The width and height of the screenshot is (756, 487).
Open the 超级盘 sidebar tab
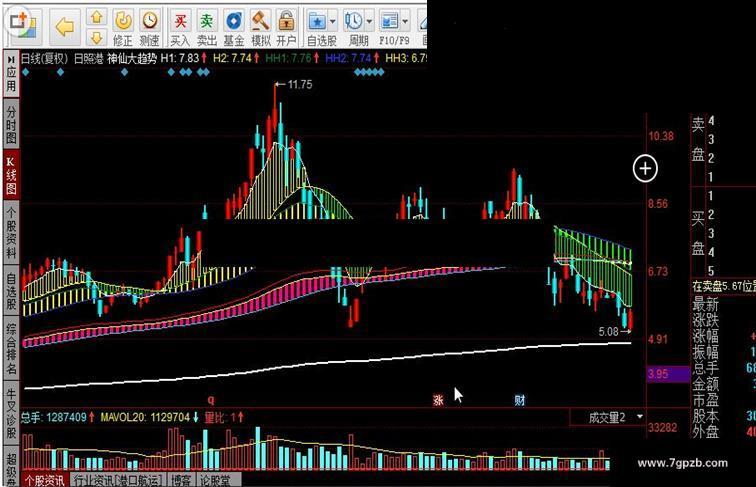tap(11, 466)
